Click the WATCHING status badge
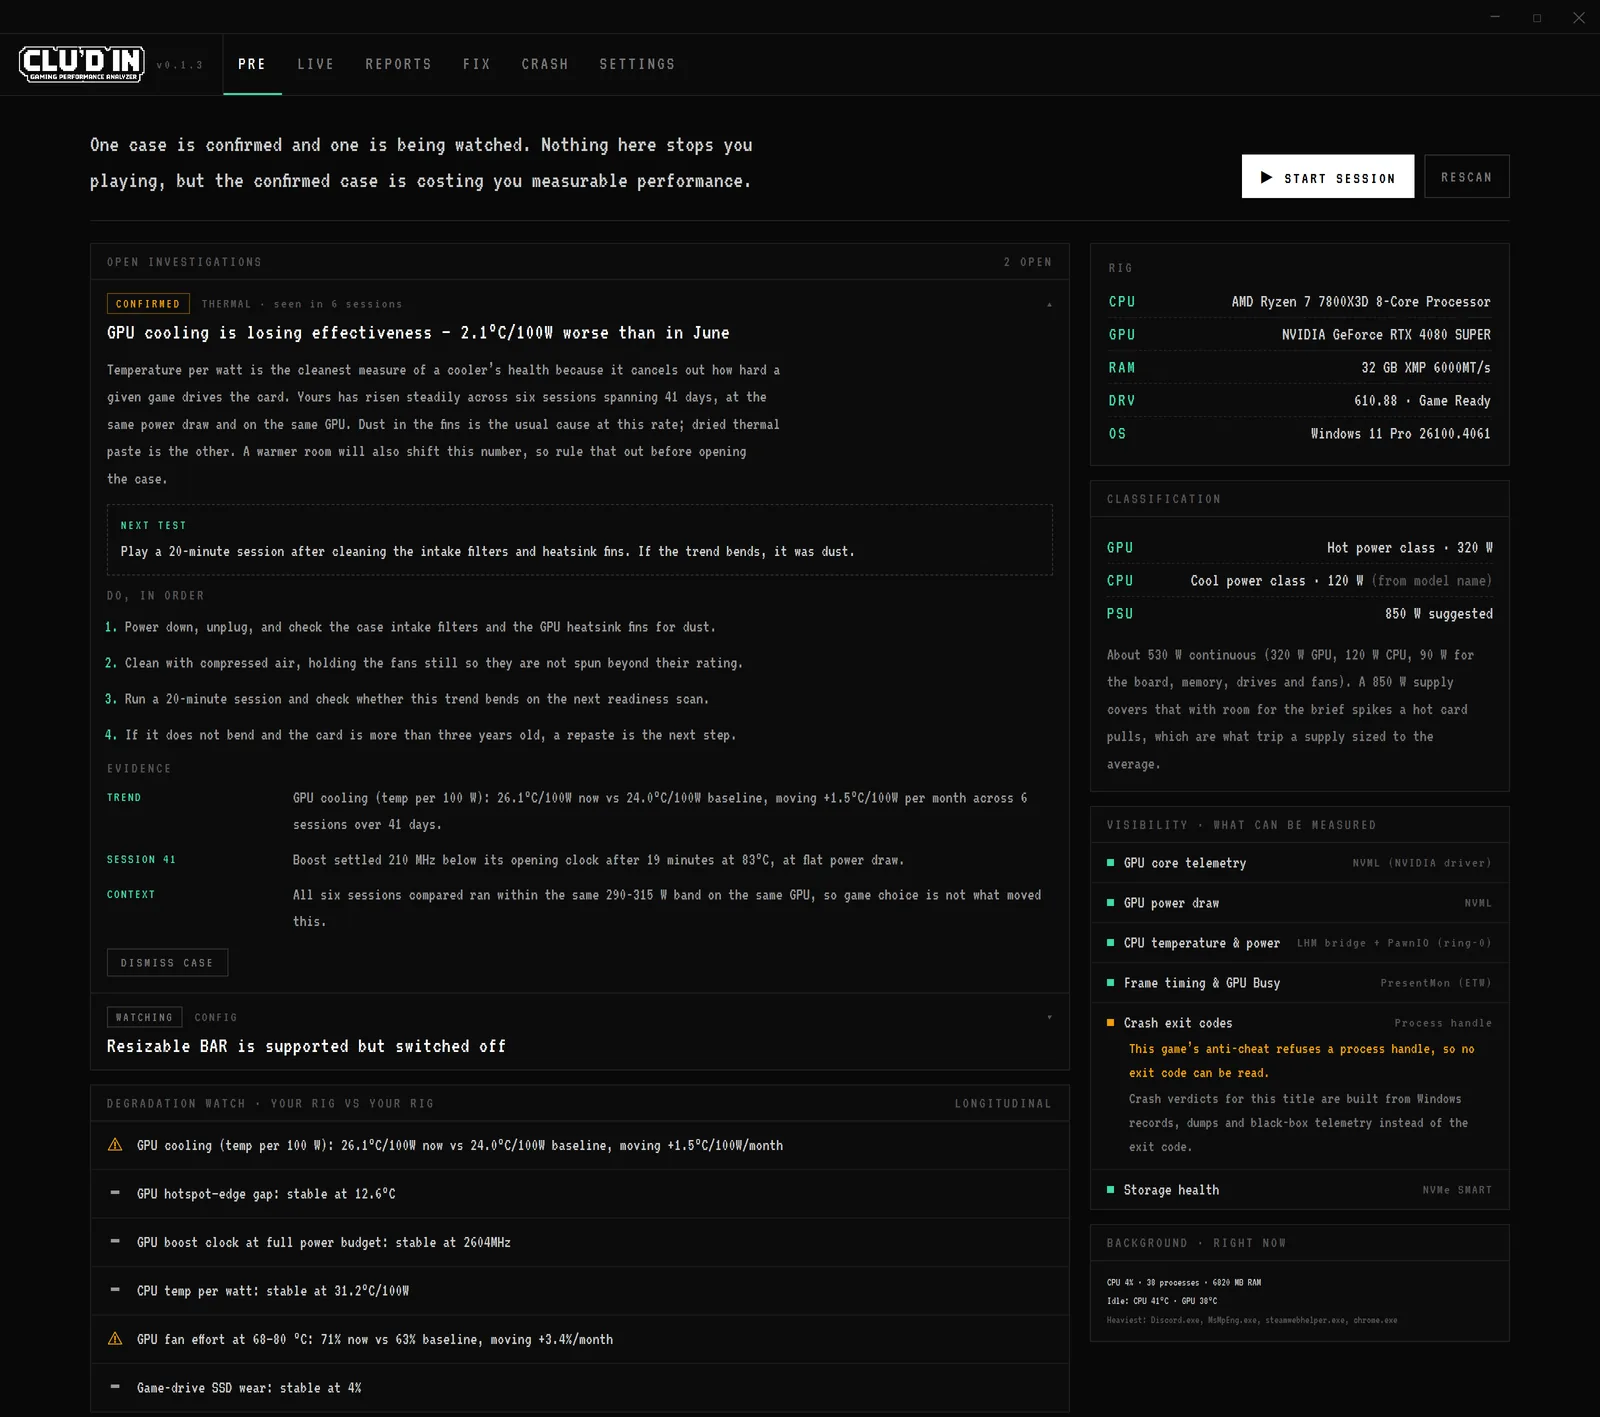The image size is (1600, 1417). (x=144, y=1017)
